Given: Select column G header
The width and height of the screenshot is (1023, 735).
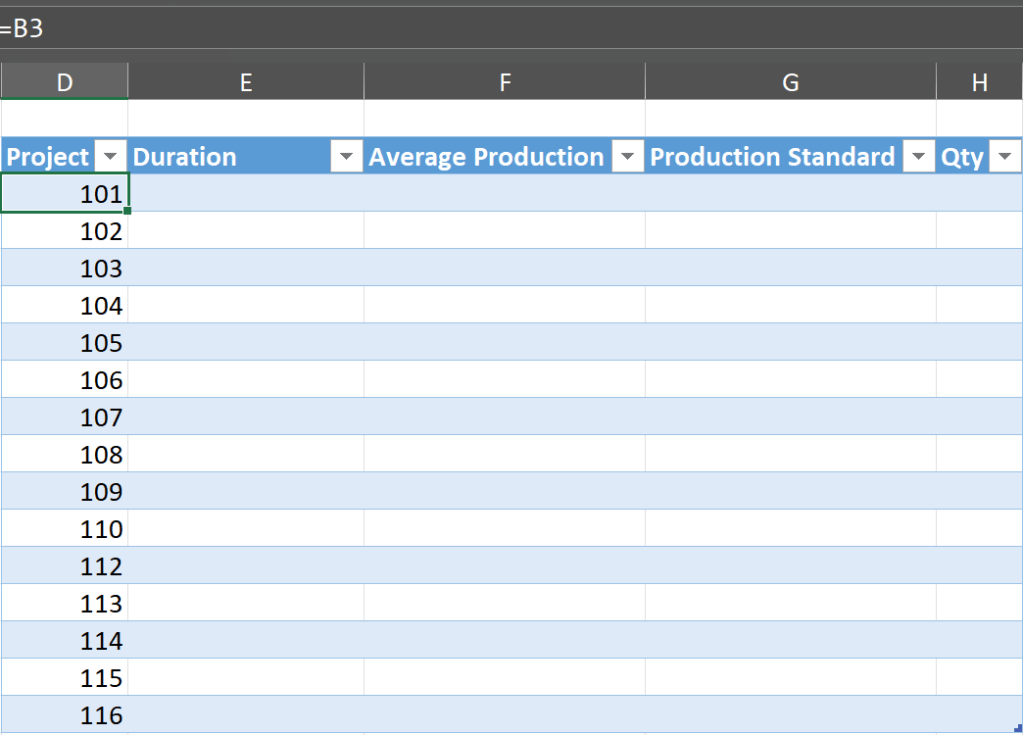Looking at the screenshot, I should (x=790, y=82).
